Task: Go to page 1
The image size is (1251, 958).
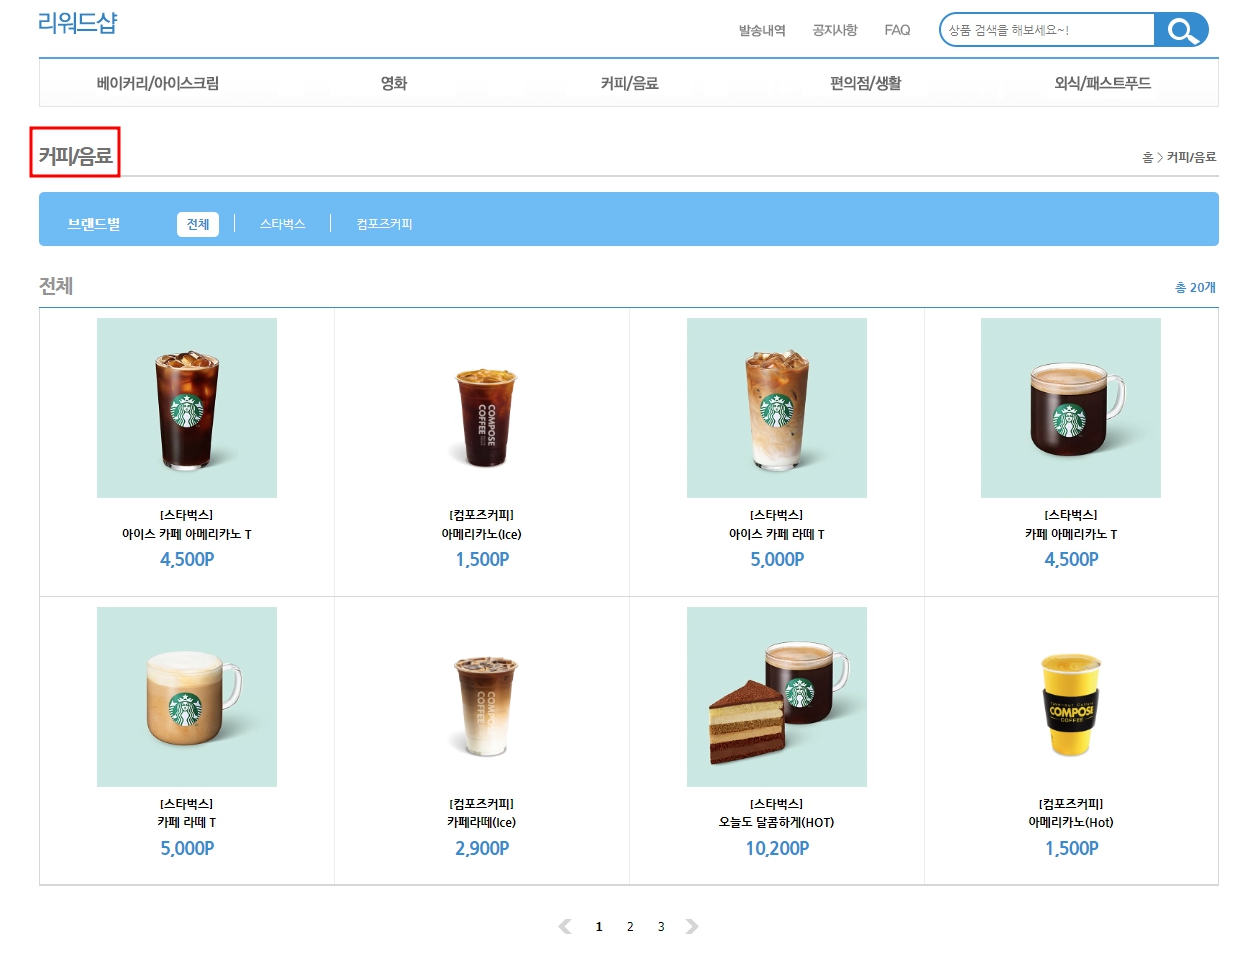Action: point(599,927)
